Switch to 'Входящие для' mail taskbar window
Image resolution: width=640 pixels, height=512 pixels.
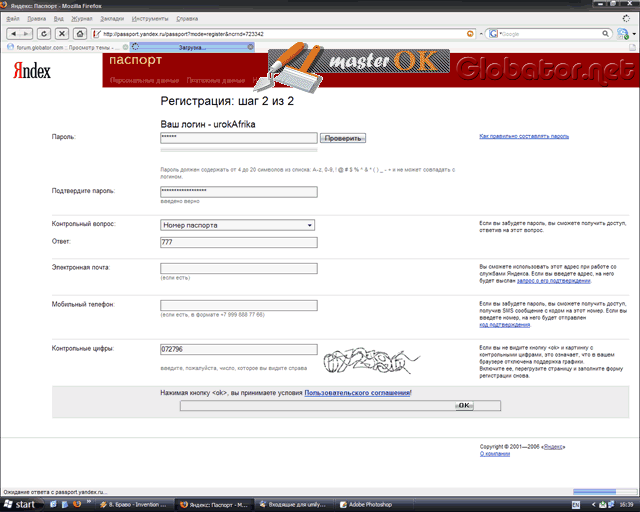pos(295,505)
